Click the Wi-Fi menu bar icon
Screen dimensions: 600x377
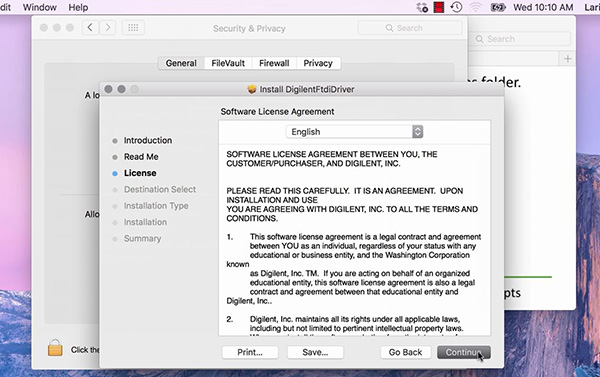476,7
